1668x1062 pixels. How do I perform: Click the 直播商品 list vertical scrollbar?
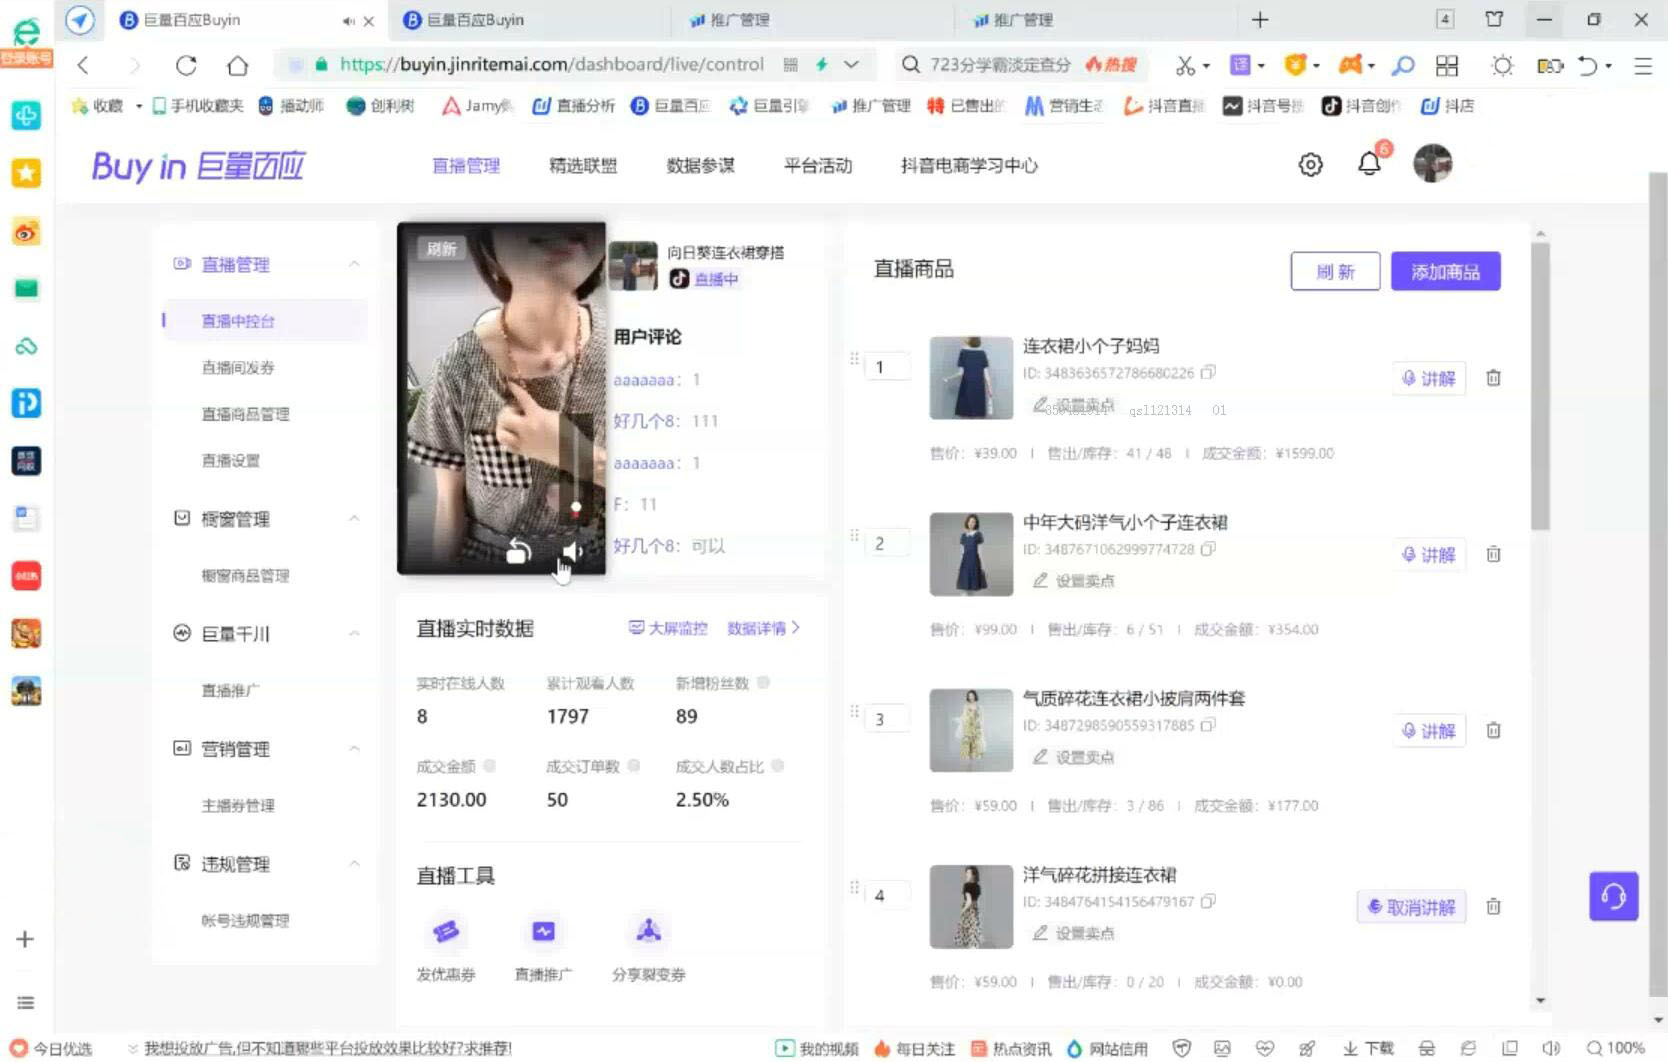[1540, 385]
